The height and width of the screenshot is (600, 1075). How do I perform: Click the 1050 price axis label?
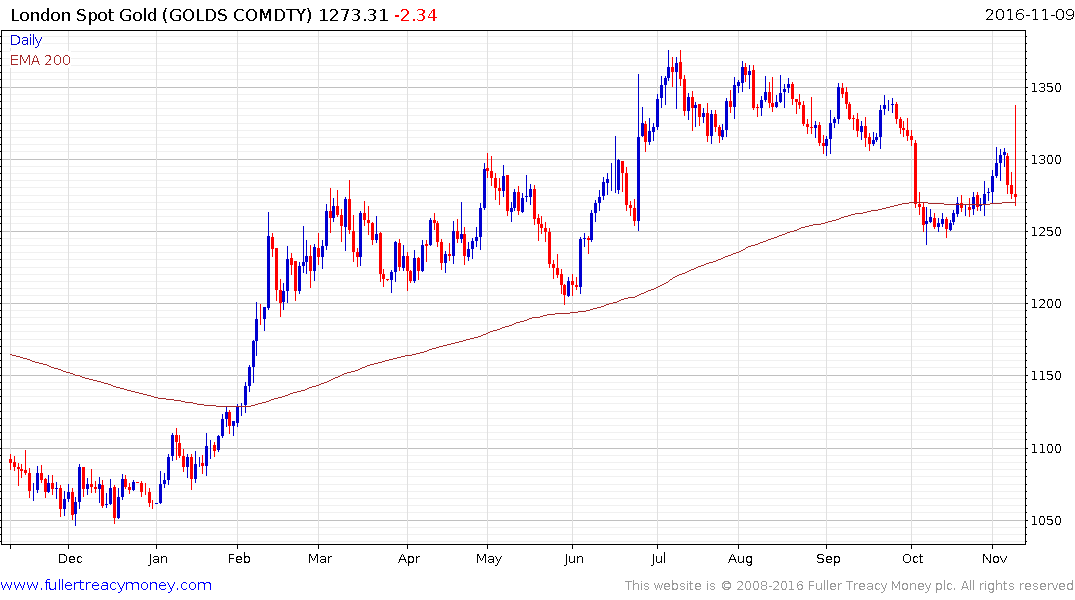tap(1046, 520)
